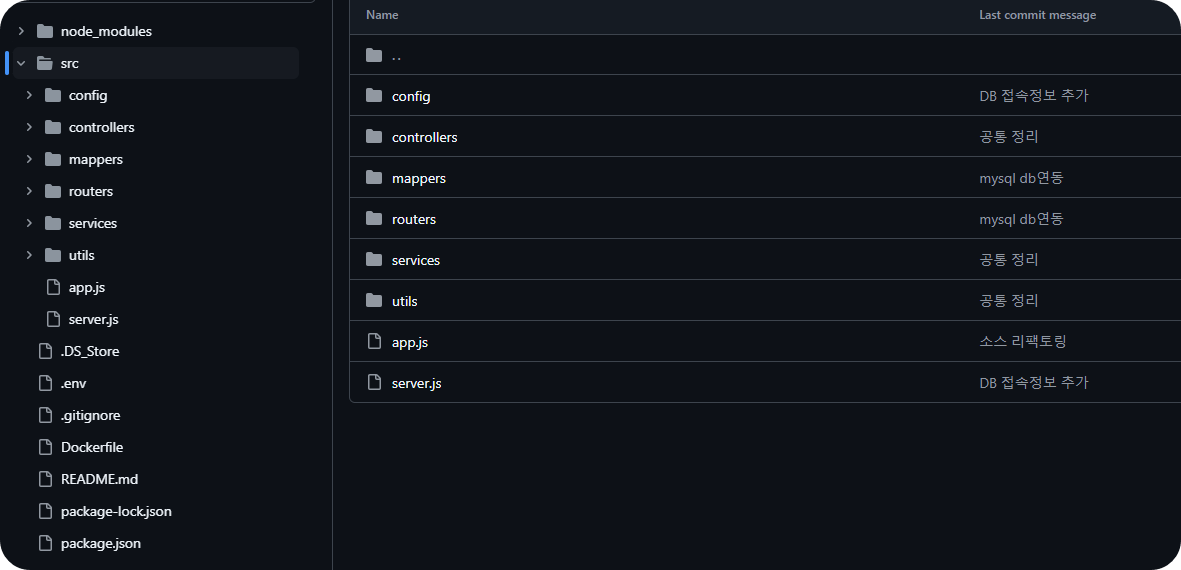
Task: Open the server.js file link in file table
Action: coord(417,383)
